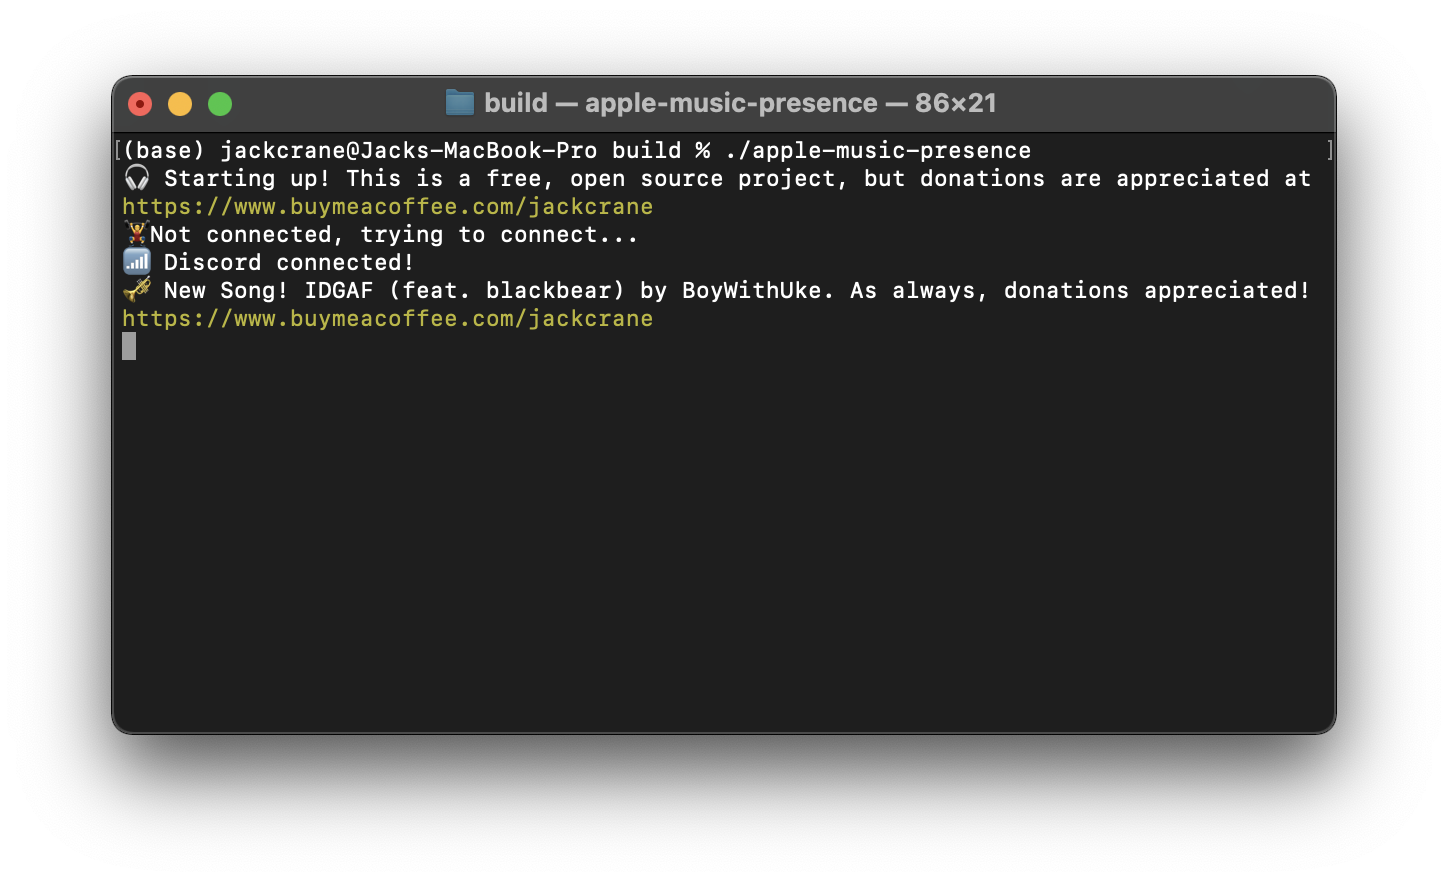Viewport: 1448px width, 882px height.
Task: Click the red traffic light button
Action: (139, 103)
